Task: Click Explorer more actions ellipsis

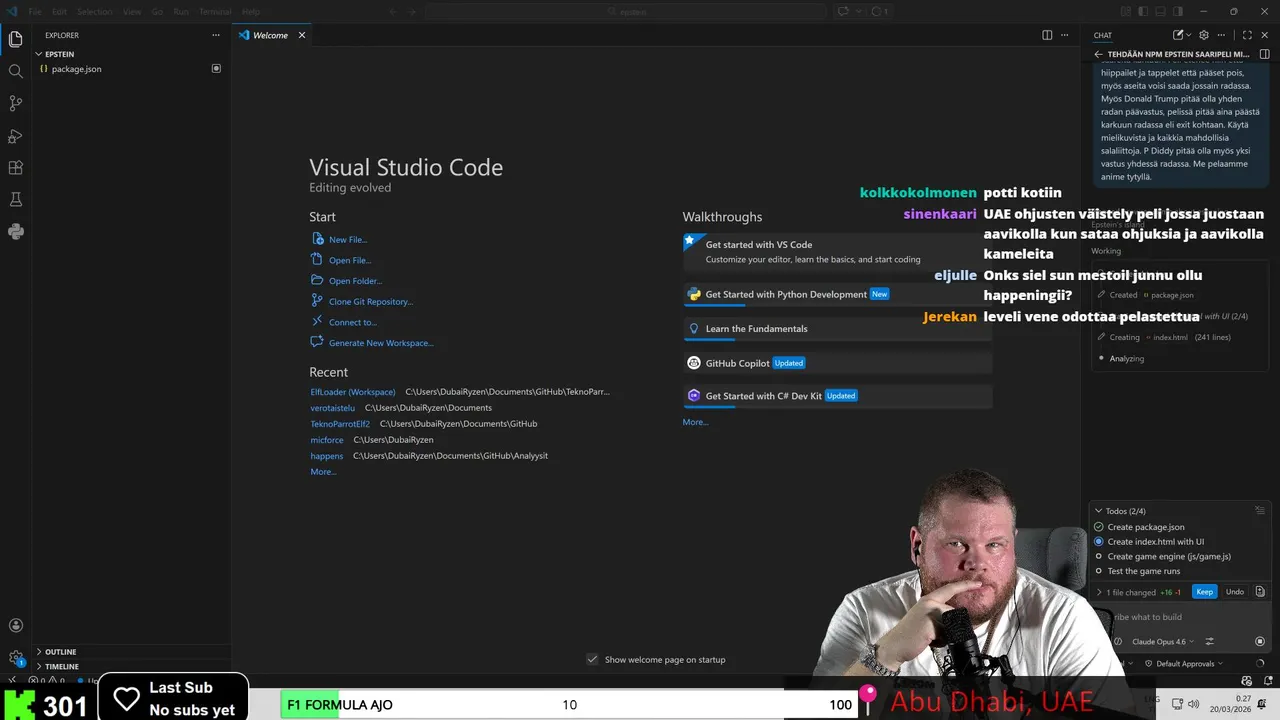Action: pyautogui.click(x=215, y=35)
